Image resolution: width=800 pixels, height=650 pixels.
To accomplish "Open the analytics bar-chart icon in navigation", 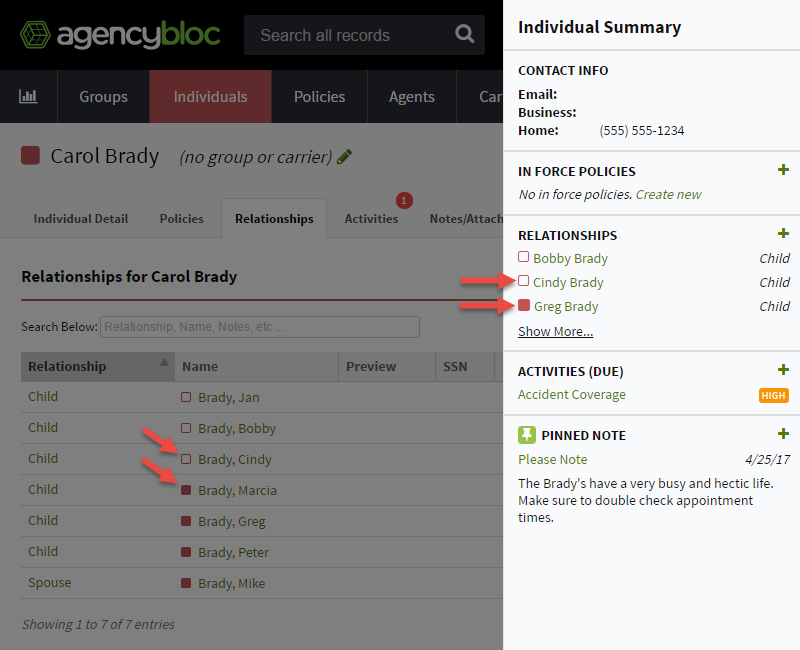I will pos(27,96).
